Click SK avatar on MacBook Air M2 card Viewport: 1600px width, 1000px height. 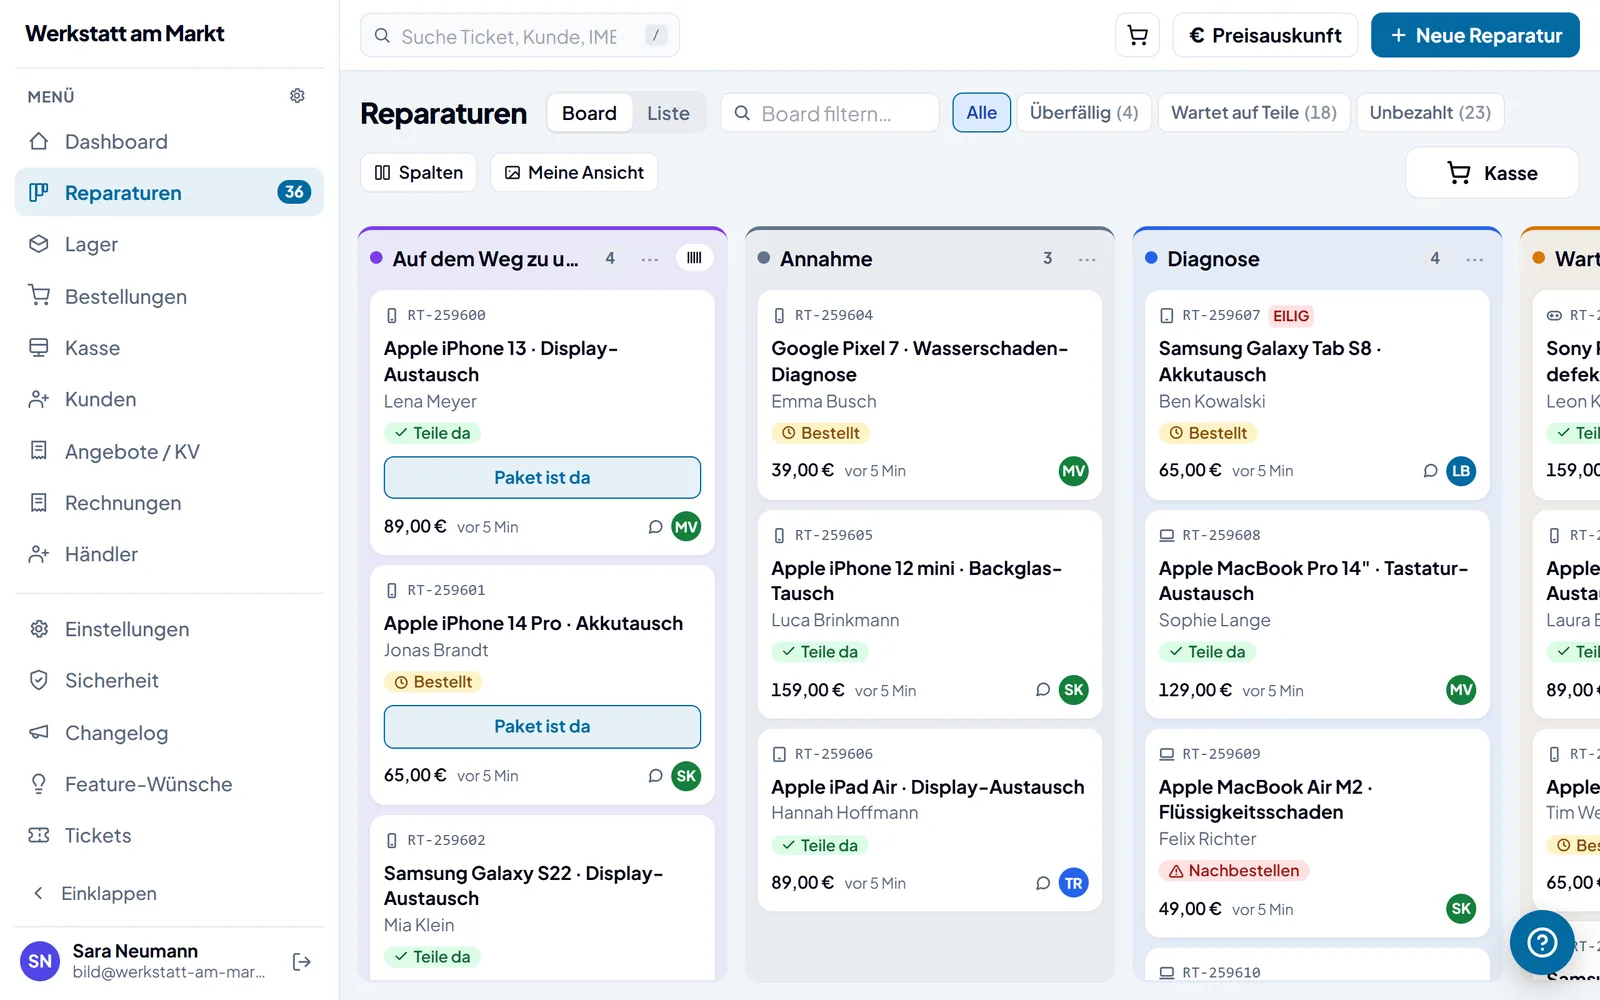[1461, 909]
